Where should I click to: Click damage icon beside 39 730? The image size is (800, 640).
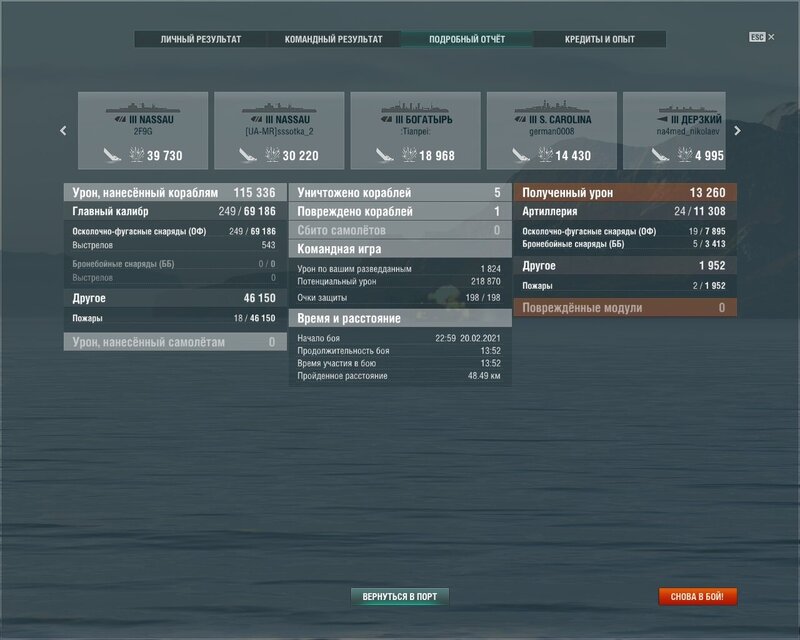pos(137,155)
